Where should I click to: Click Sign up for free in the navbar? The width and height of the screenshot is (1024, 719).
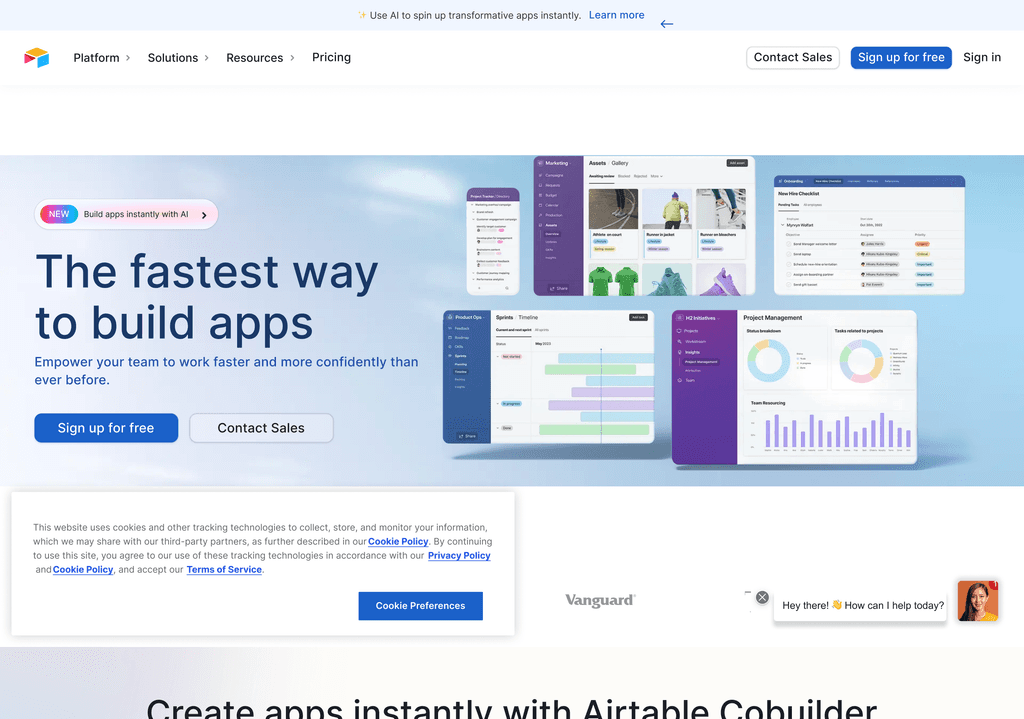[900, 57]
